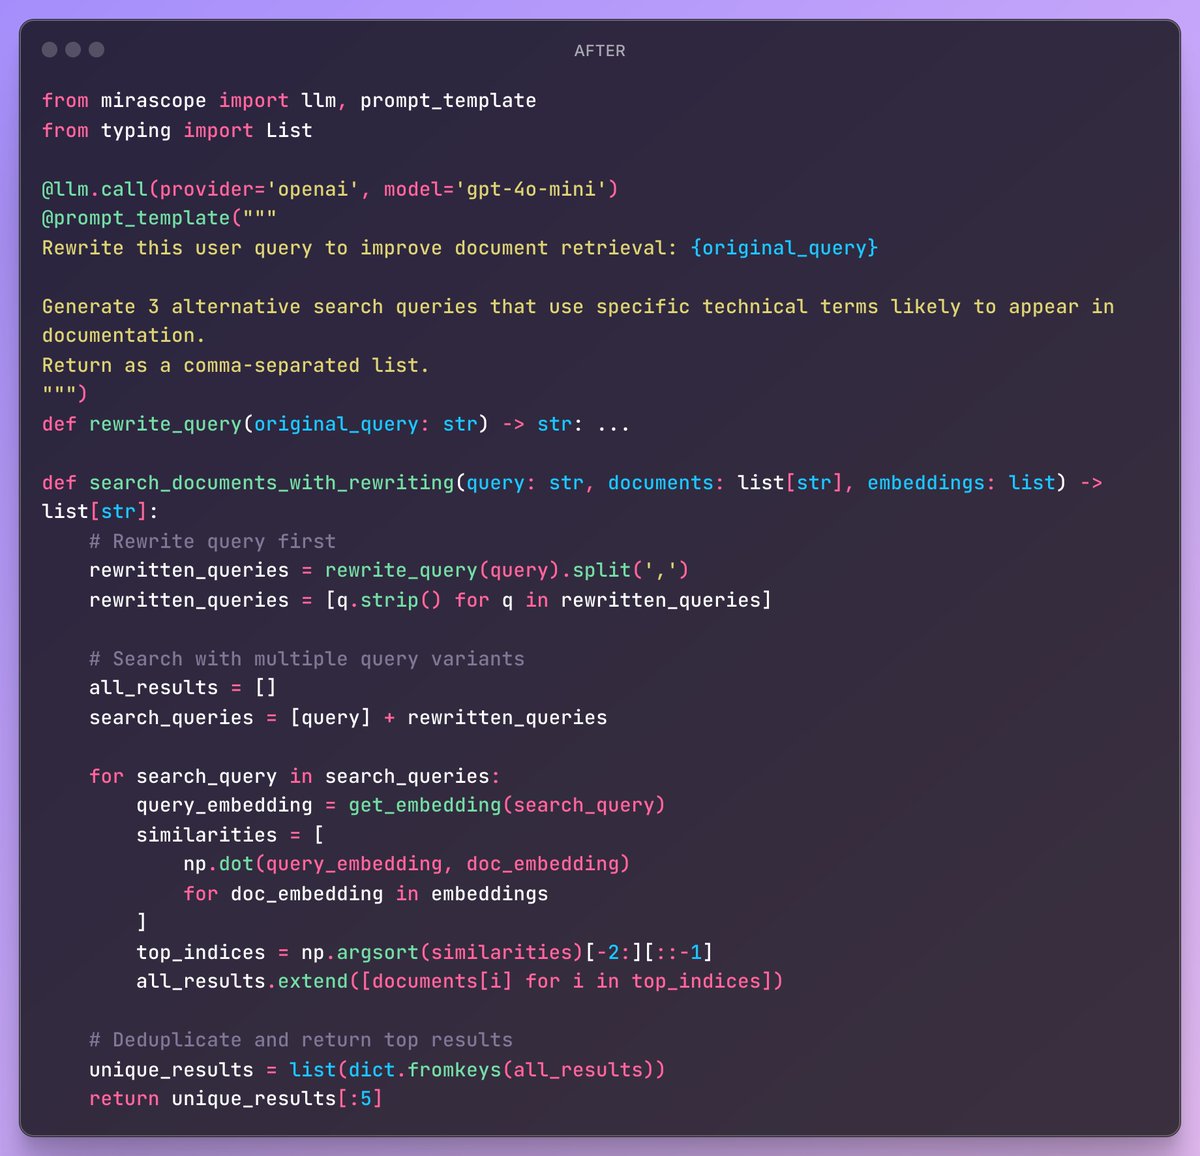Click the 'all_results.extend' call
The width and height of the screenshot is (1200, 1156).
point(242,982)
